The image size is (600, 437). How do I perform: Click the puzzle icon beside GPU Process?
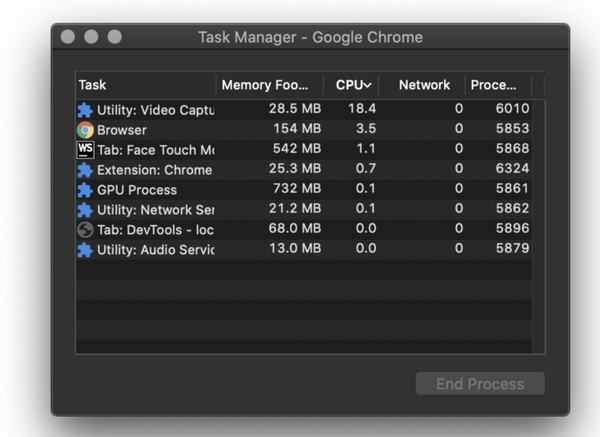(x=85, y=190)
